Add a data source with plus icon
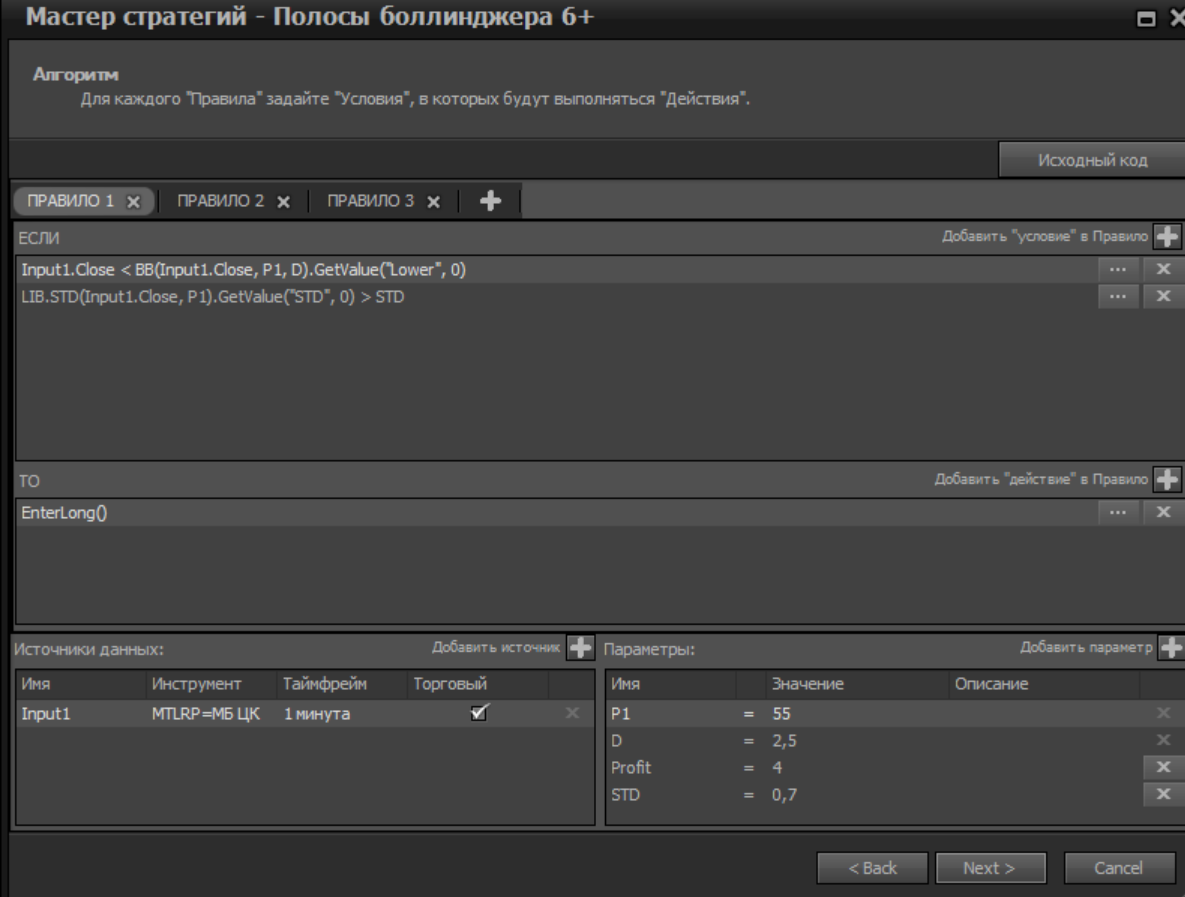 (x=580, y=647)
